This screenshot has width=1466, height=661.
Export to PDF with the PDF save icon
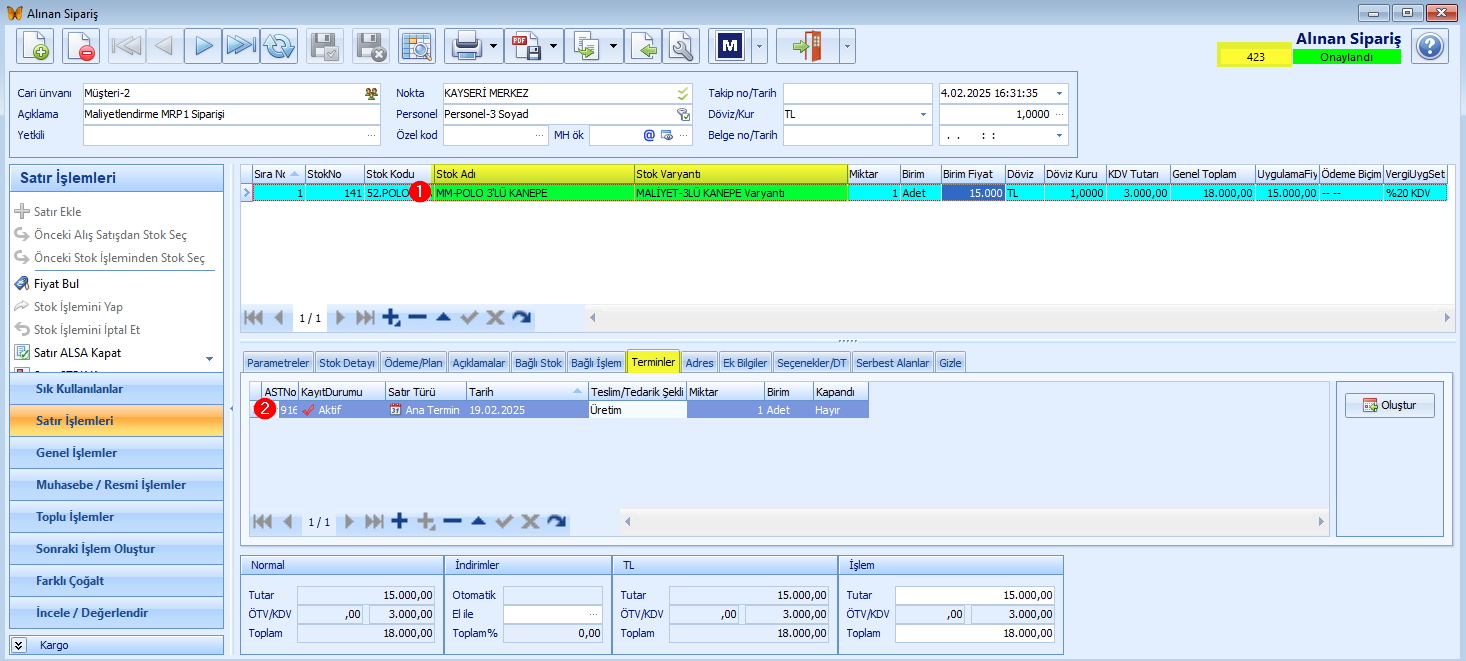525,46
